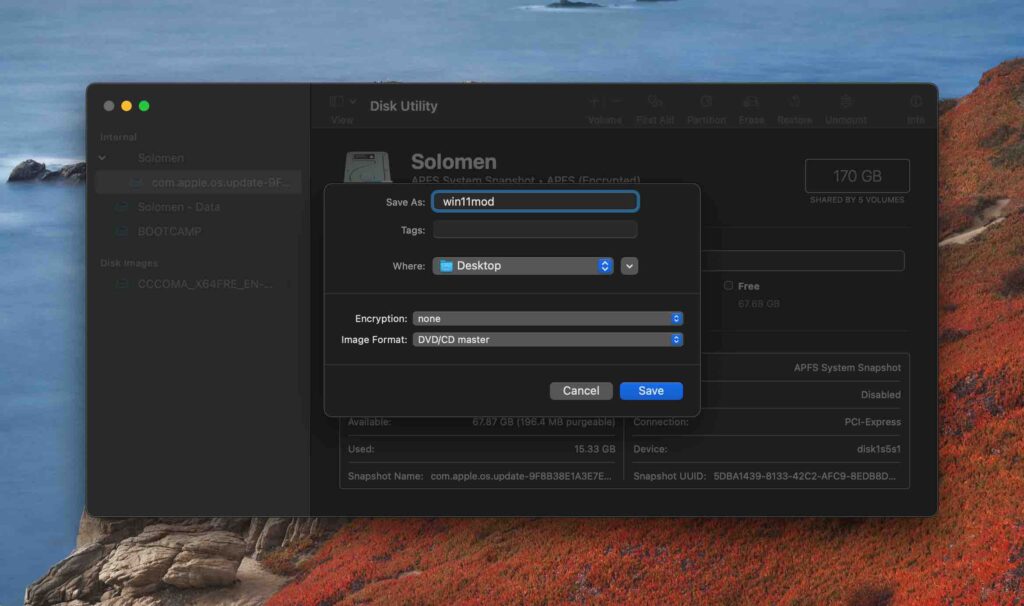Click the Cancel button in the dialog

tap(581, 391)
